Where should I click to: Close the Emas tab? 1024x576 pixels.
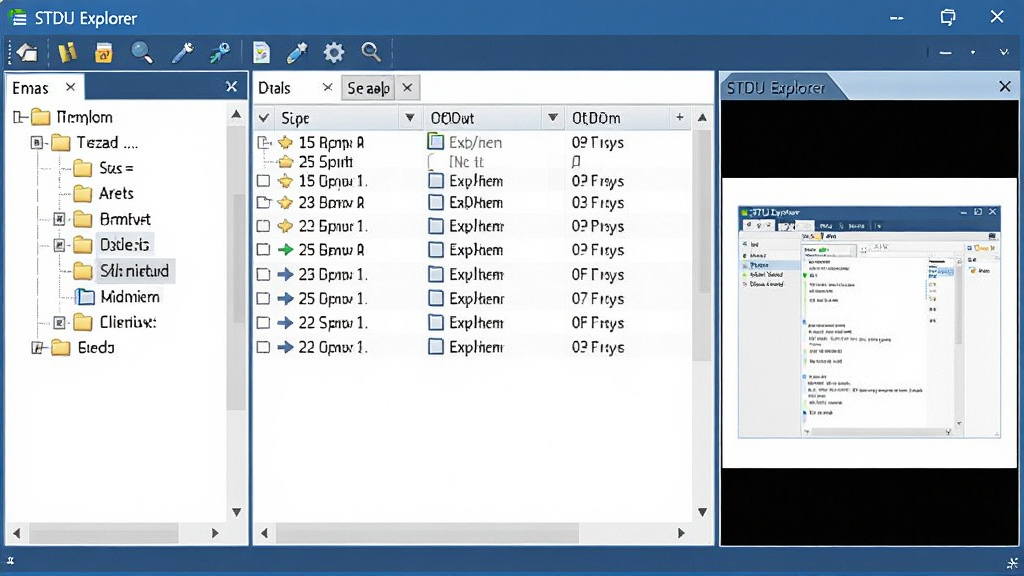tap(71, 87)
